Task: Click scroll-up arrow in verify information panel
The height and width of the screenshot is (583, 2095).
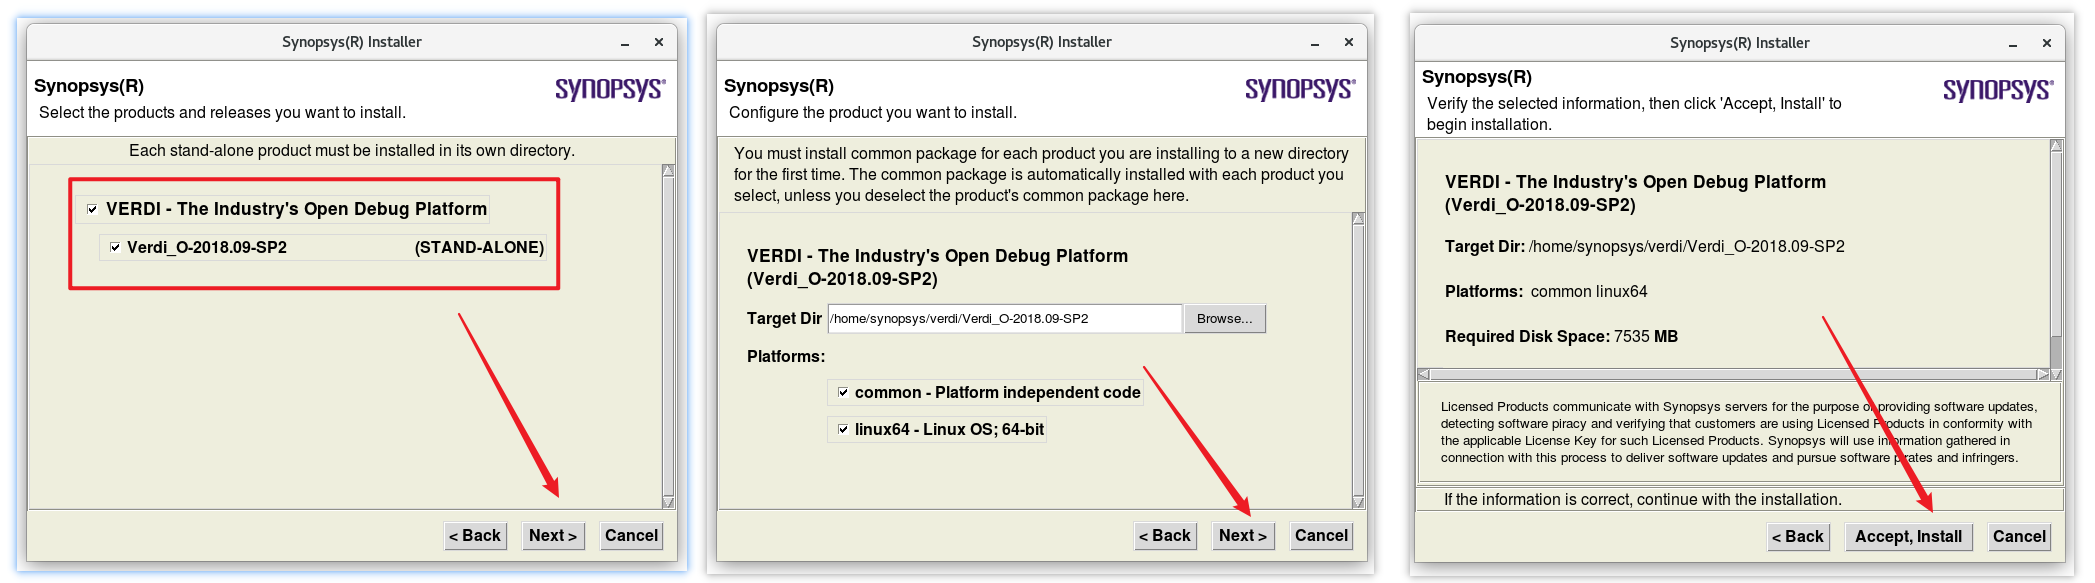Action: [2056, 146]
